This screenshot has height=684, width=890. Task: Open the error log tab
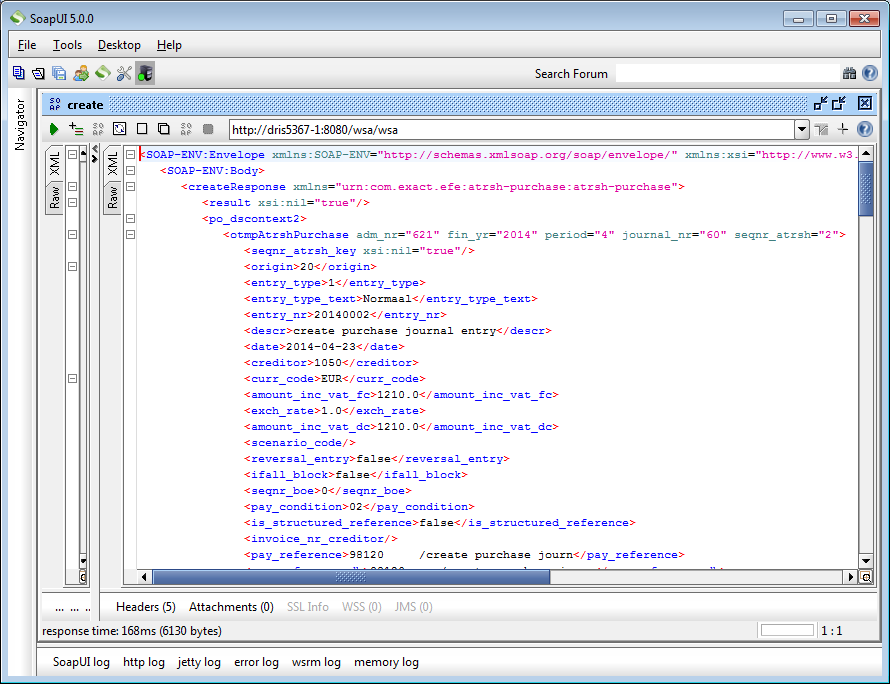click(256, 662)
